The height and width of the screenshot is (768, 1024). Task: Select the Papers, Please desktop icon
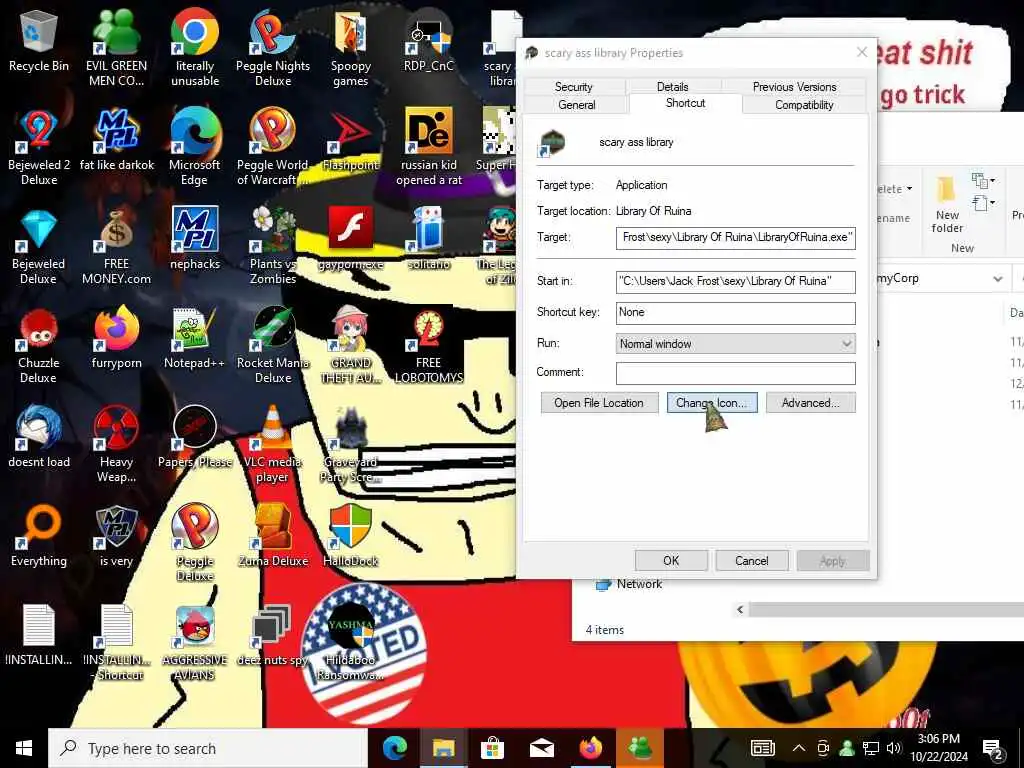click(x=195, y=438)
